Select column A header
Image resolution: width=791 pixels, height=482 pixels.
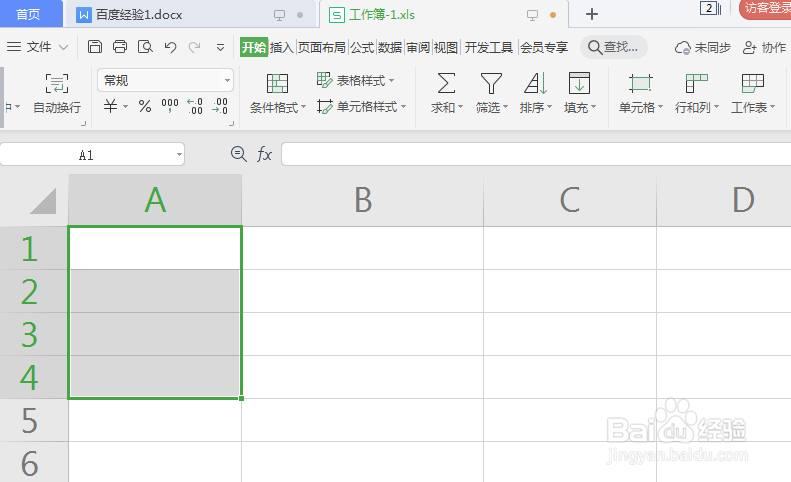point(155,200)
